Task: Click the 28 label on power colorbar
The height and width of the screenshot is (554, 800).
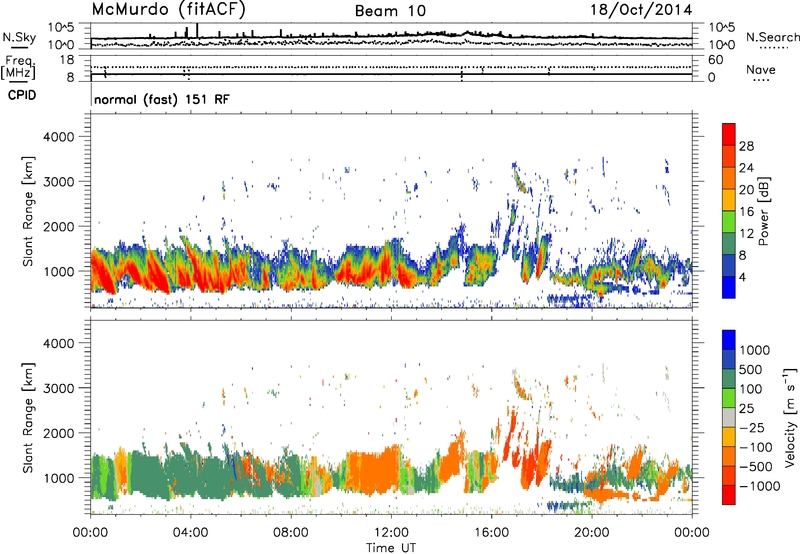Action: 746,146
